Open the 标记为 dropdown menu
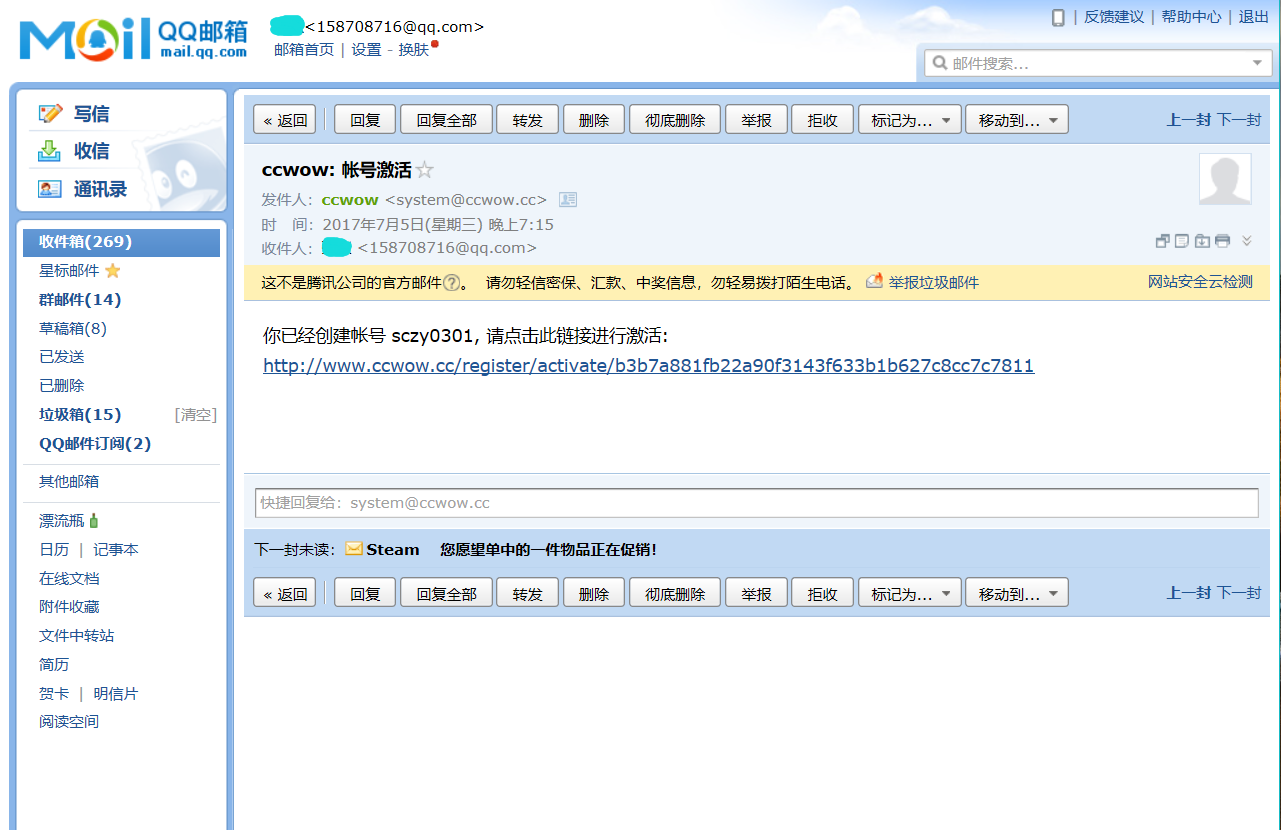This screenshot has width=1281, height=830. [909, 118]
